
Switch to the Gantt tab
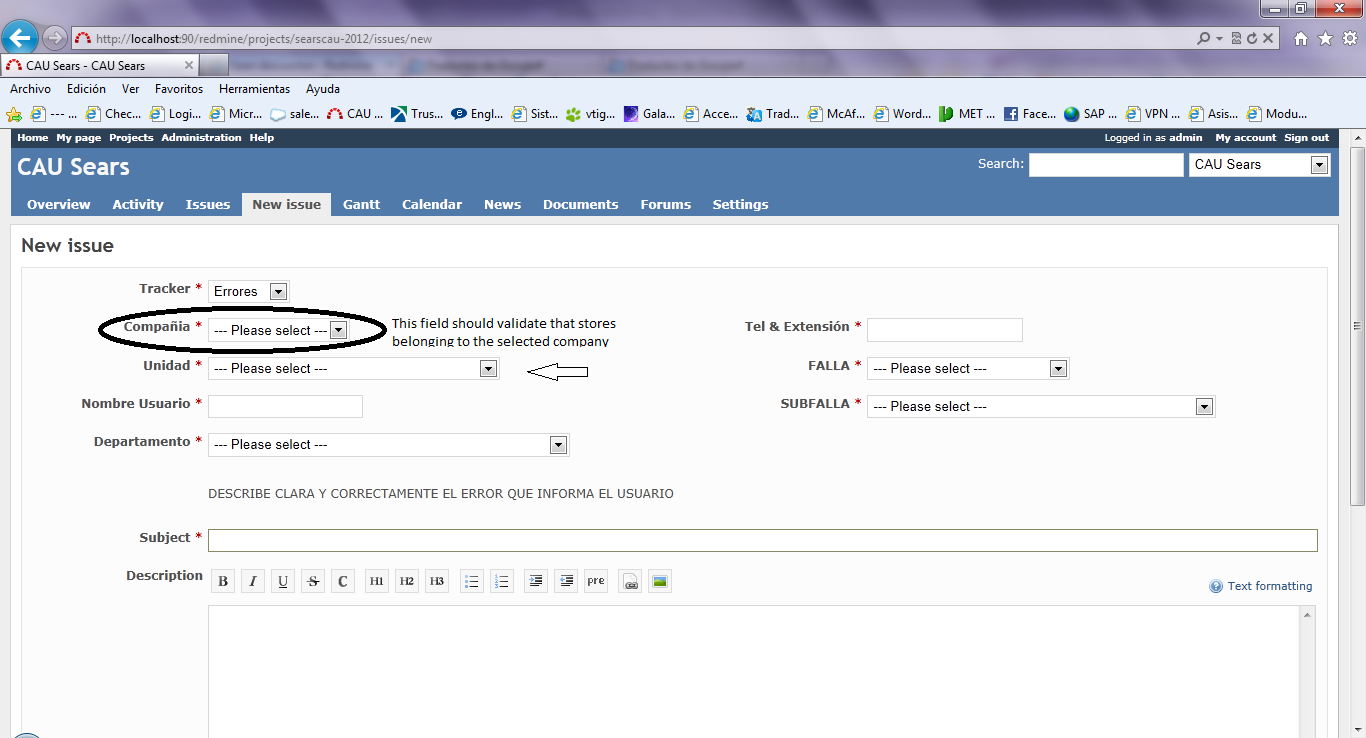[362, 204]
